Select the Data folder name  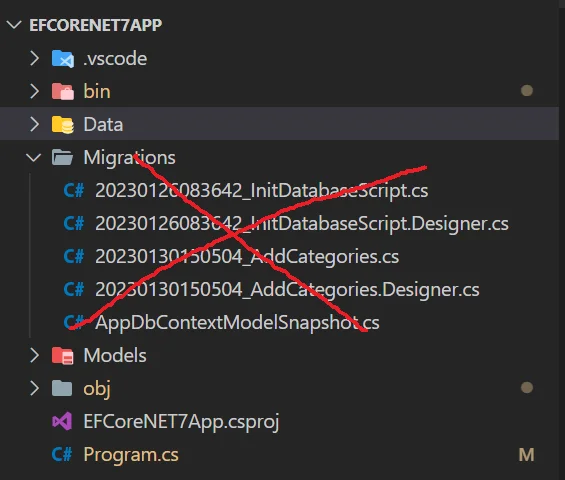pos(103,124)
